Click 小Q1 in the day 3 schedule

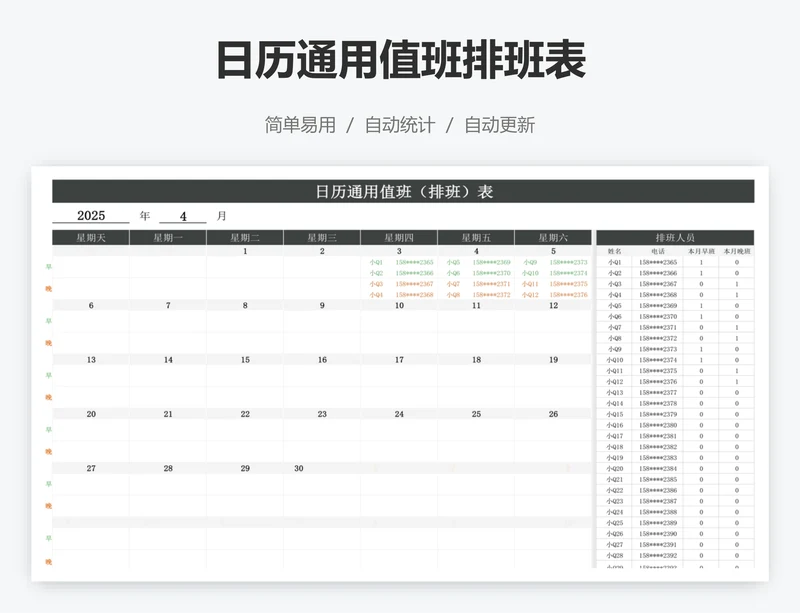click(x=376, y=262)
